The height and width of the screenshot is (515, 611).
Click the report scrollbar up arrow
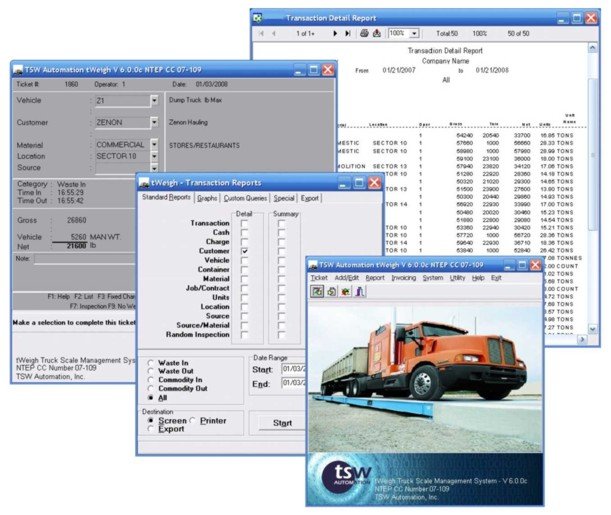coord(592,48)
